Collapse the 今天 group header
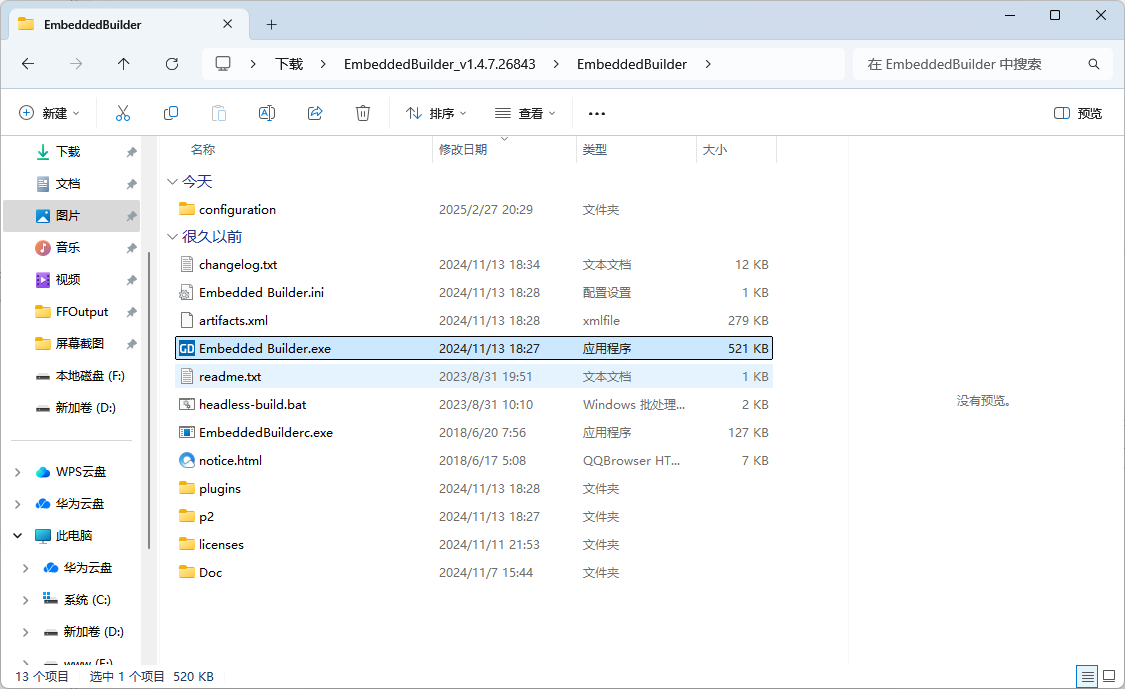This screenshot has height=689, width=1125. point(171,182)
